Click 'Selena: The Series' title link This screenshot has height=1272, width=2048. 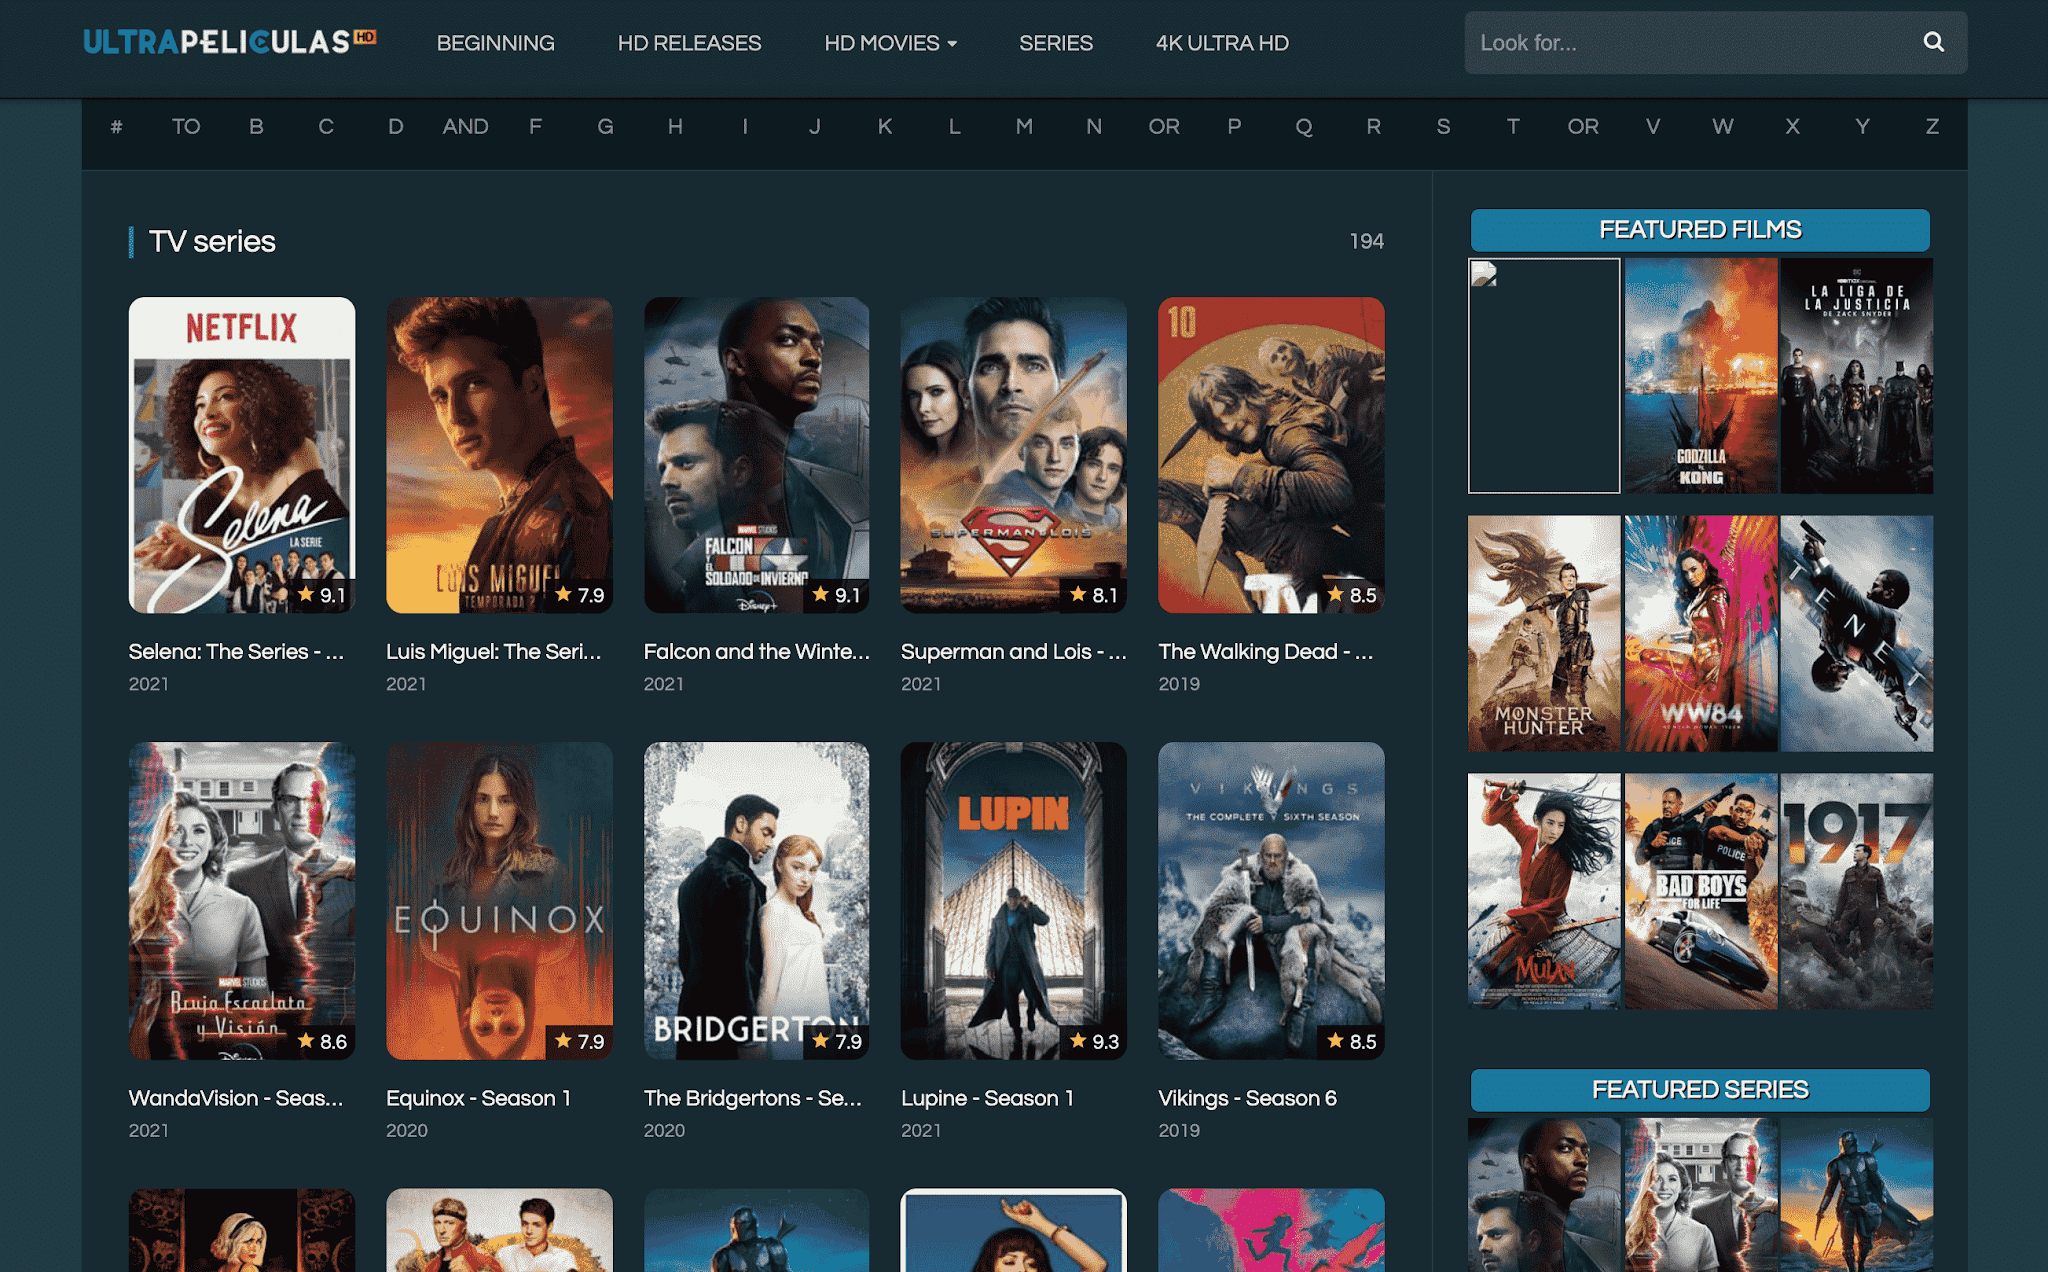point(236,652)
